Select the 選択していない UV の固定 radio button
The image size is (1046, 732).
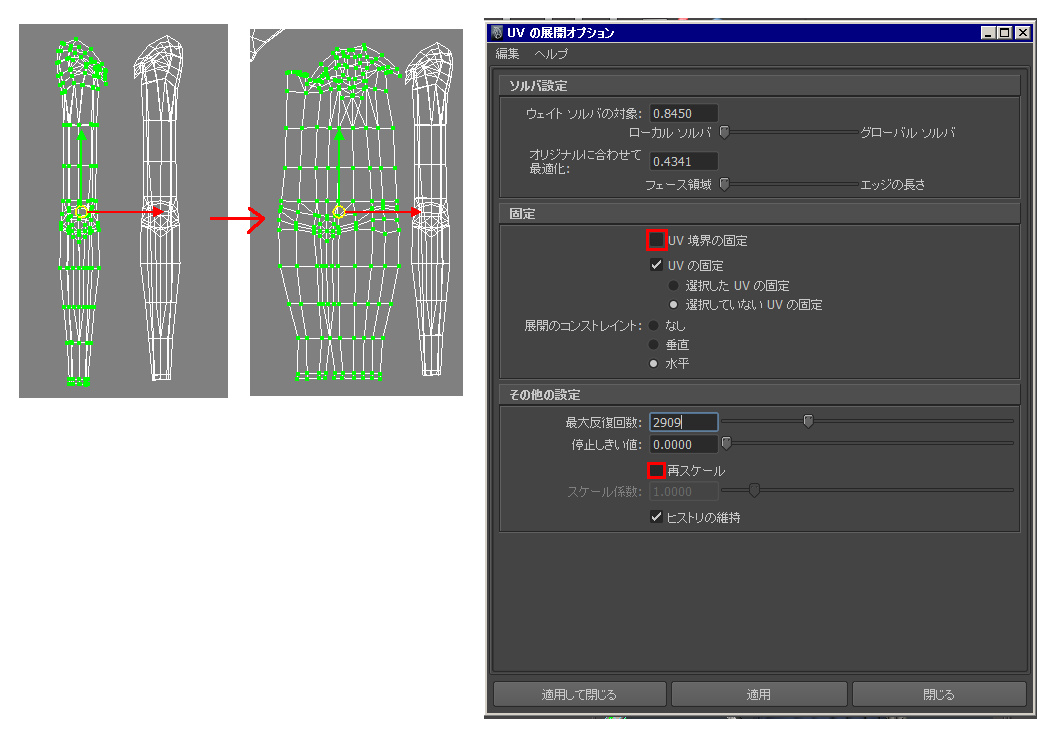tap(673, 304)
